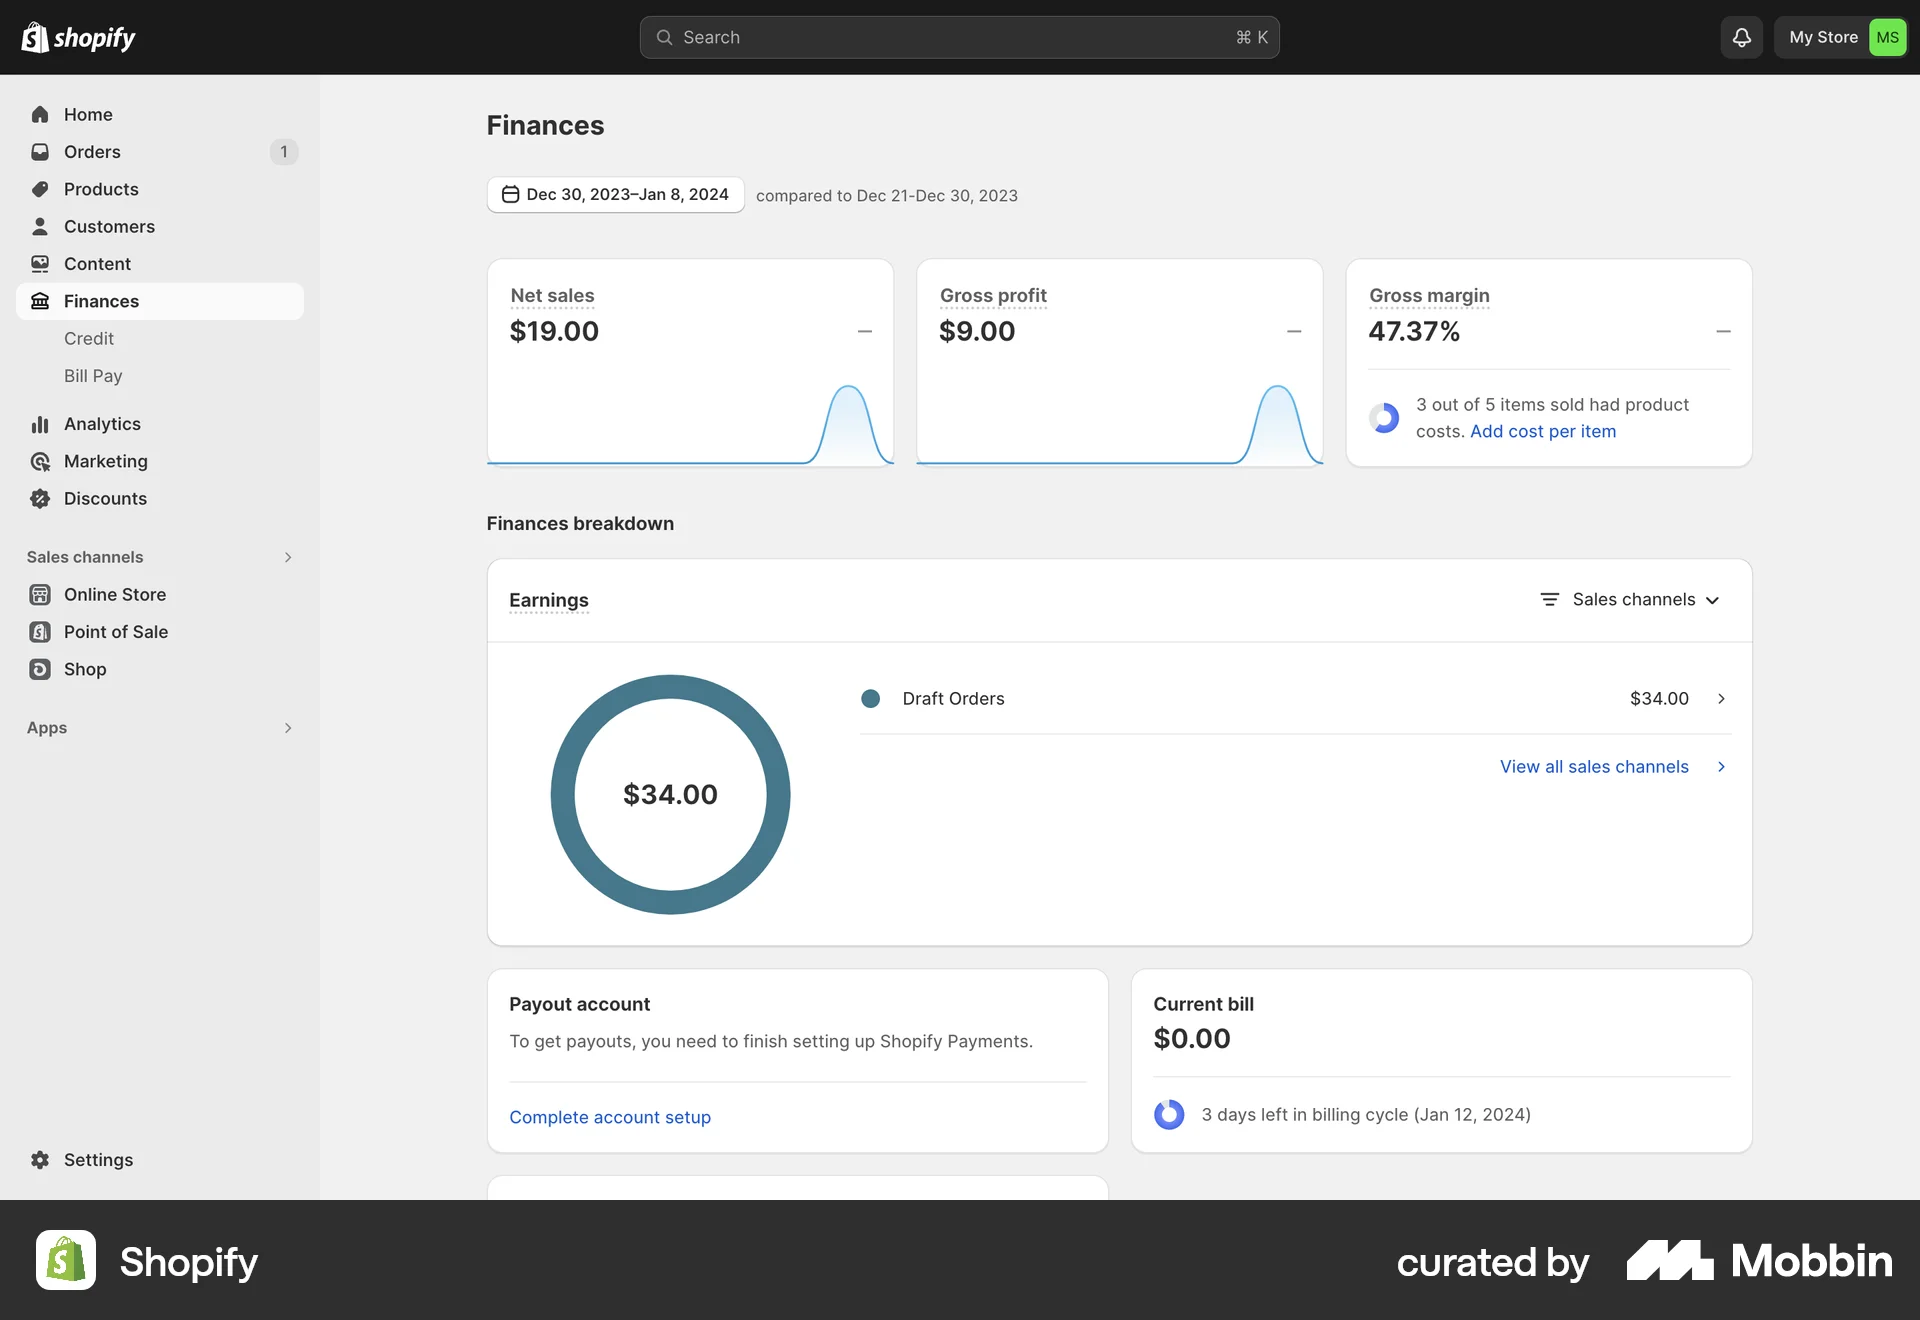This screenshot has height=1320, width=1920.
Task: Click the Point of Sale icon
Action: click(40, 631)
